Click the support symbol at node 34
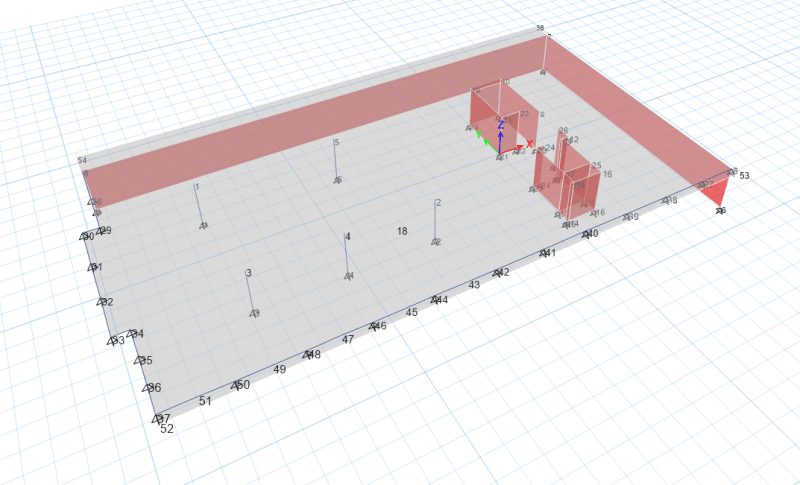 click(131, 334)
